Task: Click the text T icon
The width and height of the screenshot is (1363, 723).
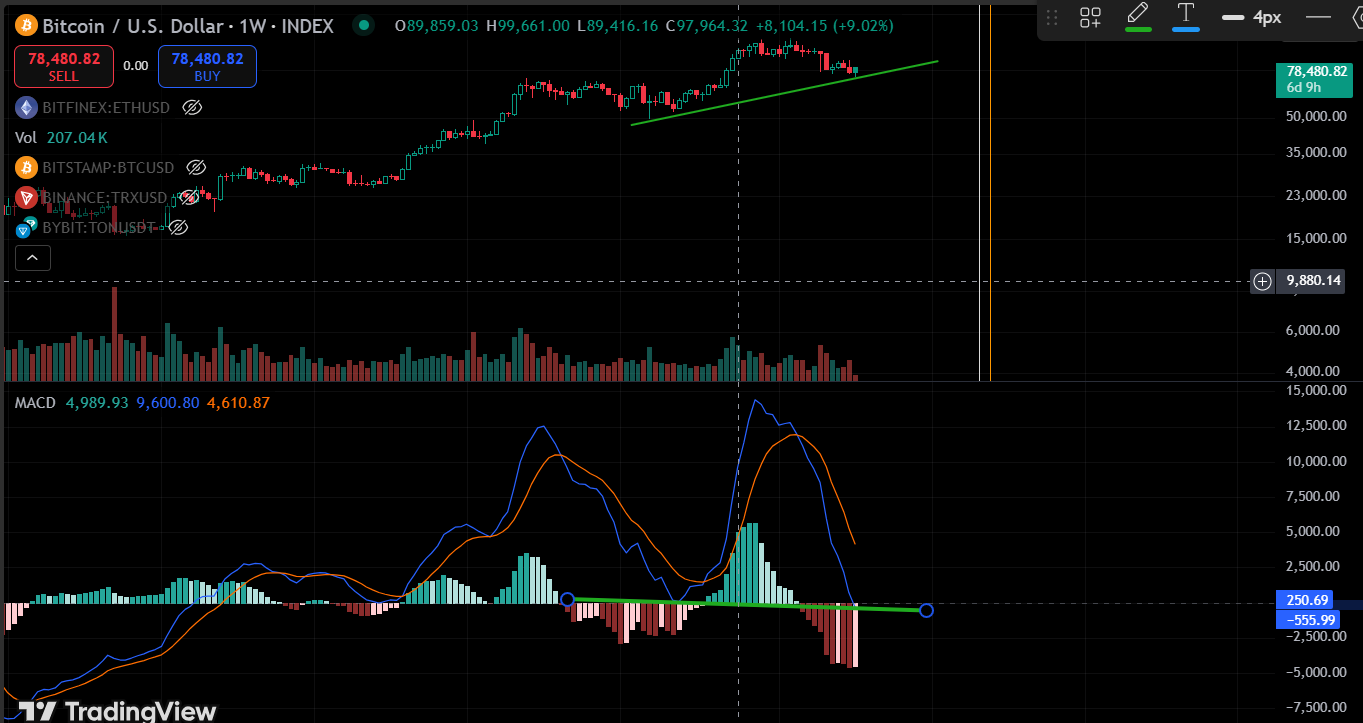Action: point(1186,15)
